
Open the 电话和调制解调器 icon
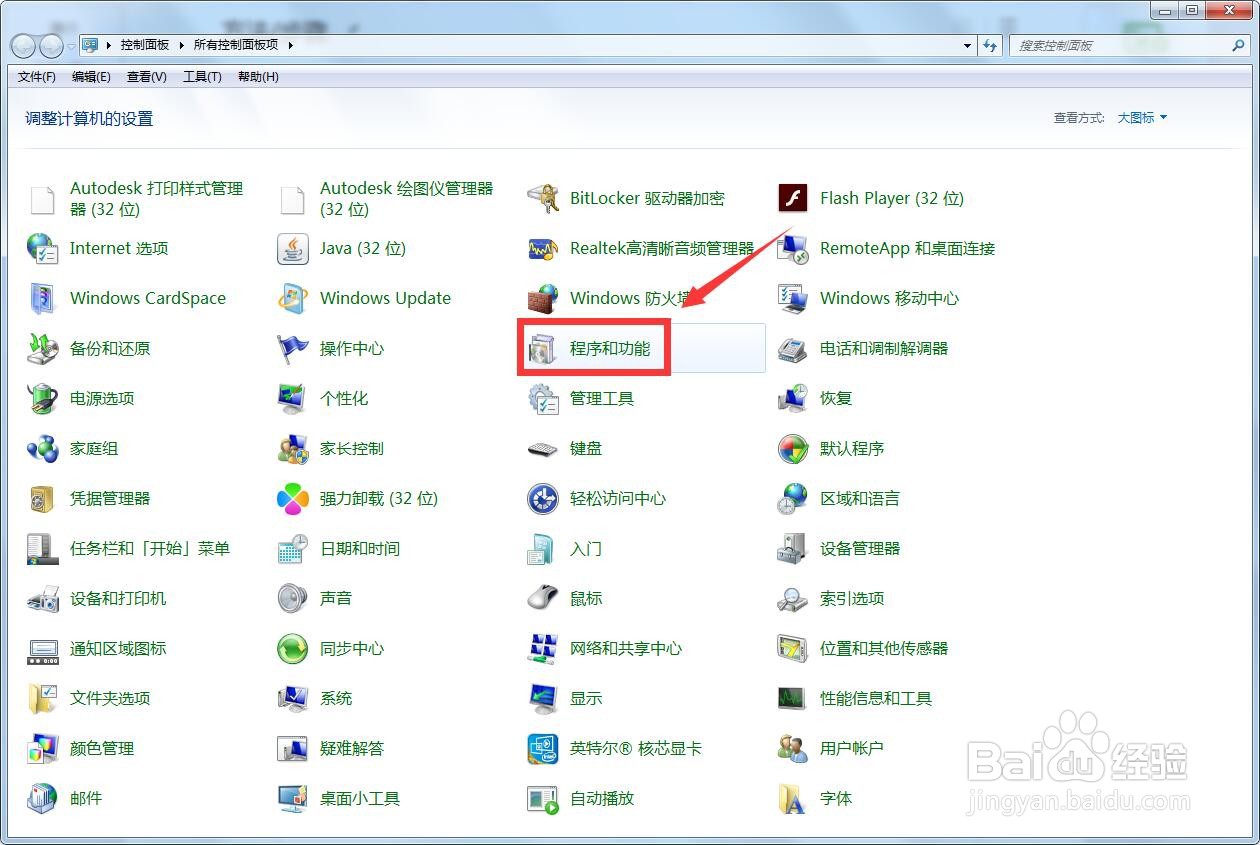pos(793,348)
